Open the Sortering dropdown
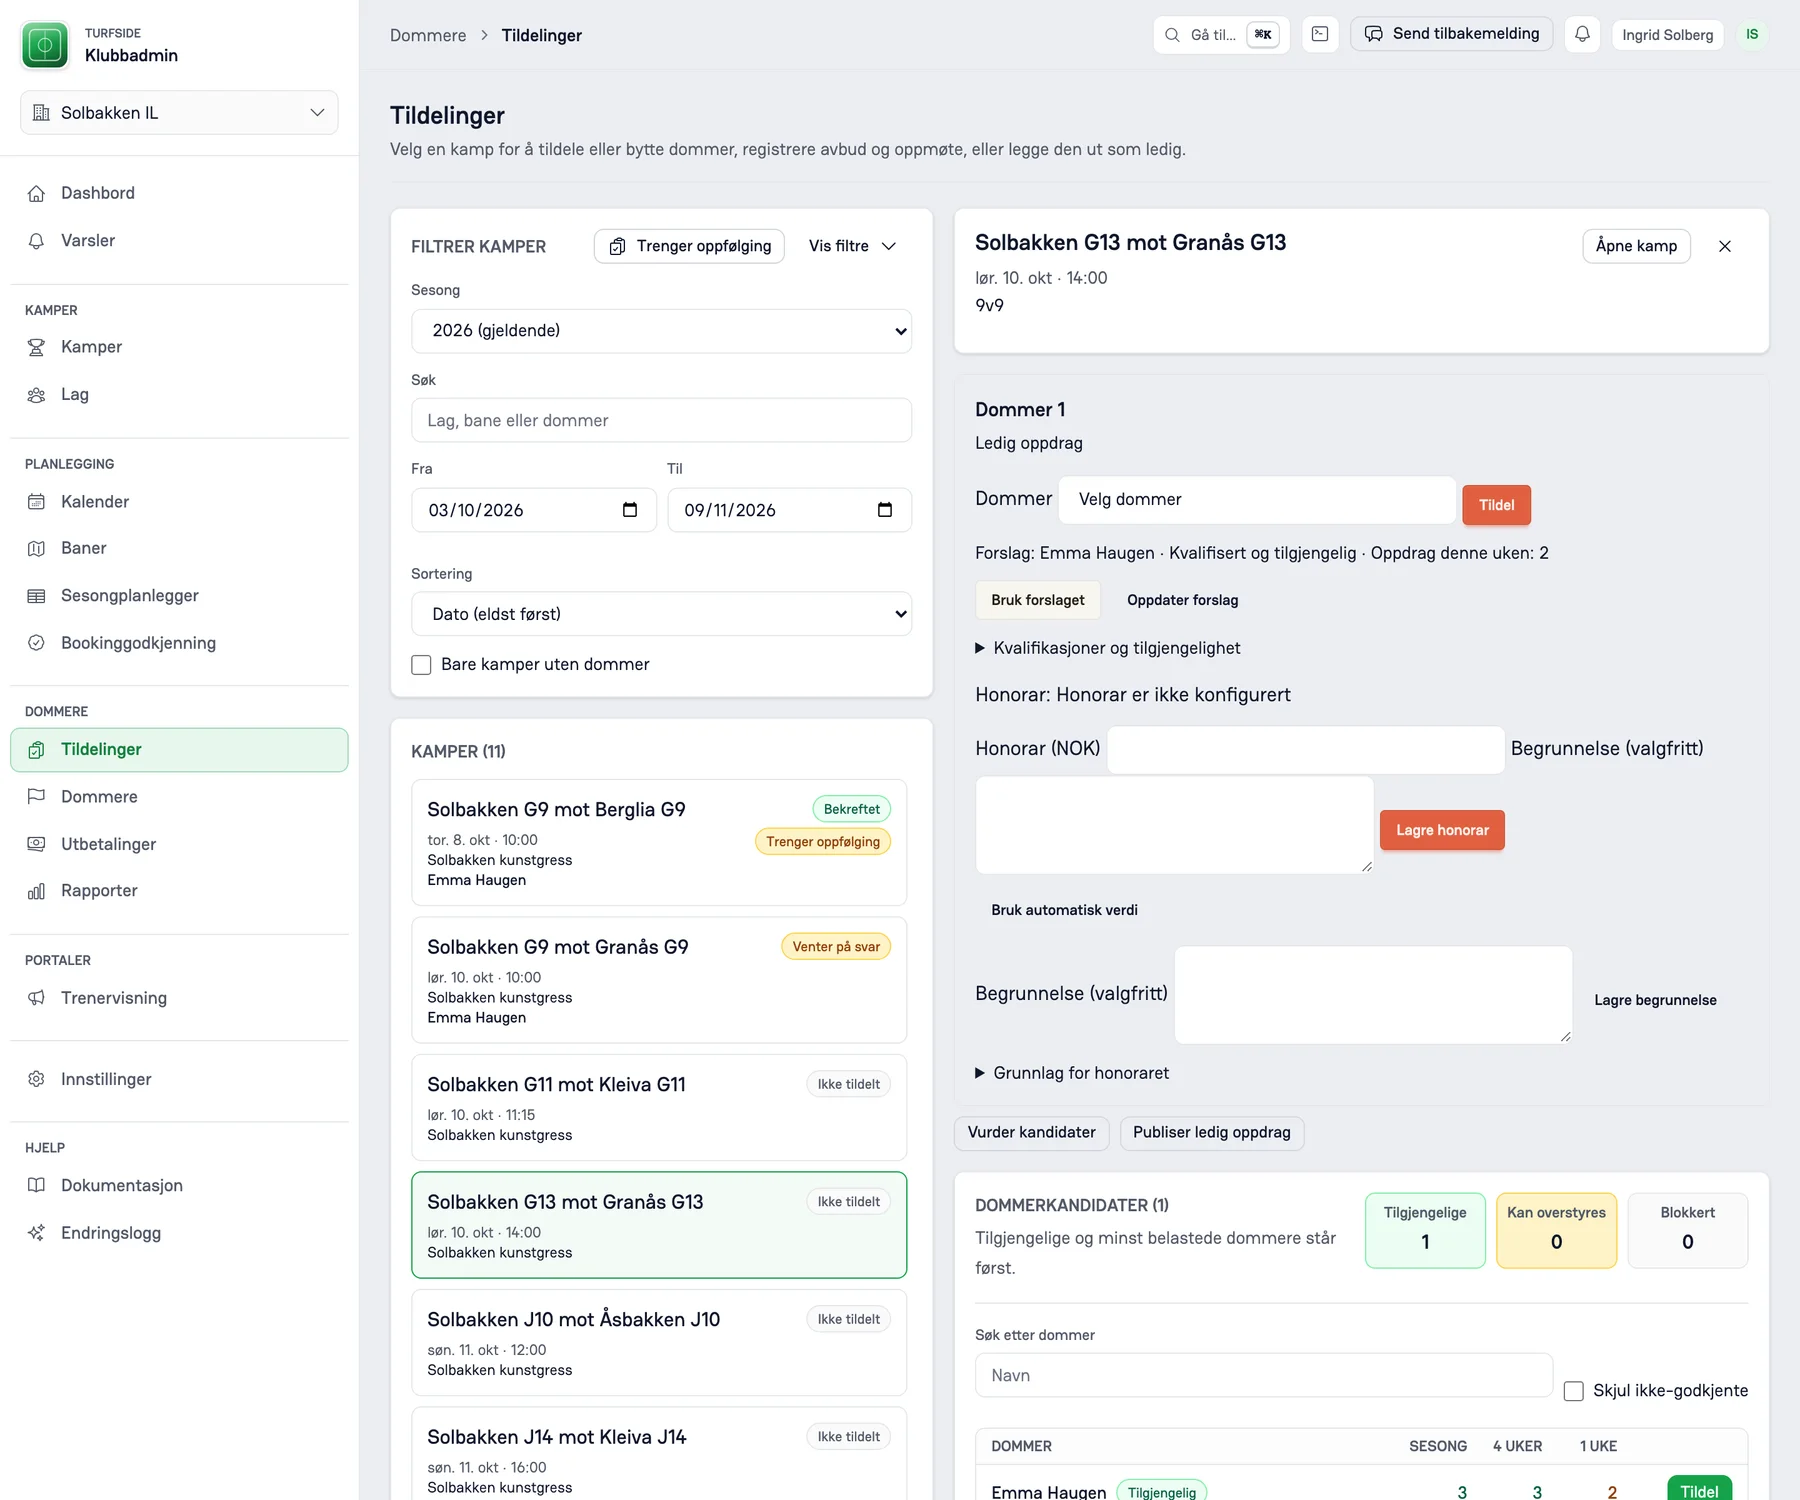Viewport: 1800px width, 1500px height. (661, 614)
